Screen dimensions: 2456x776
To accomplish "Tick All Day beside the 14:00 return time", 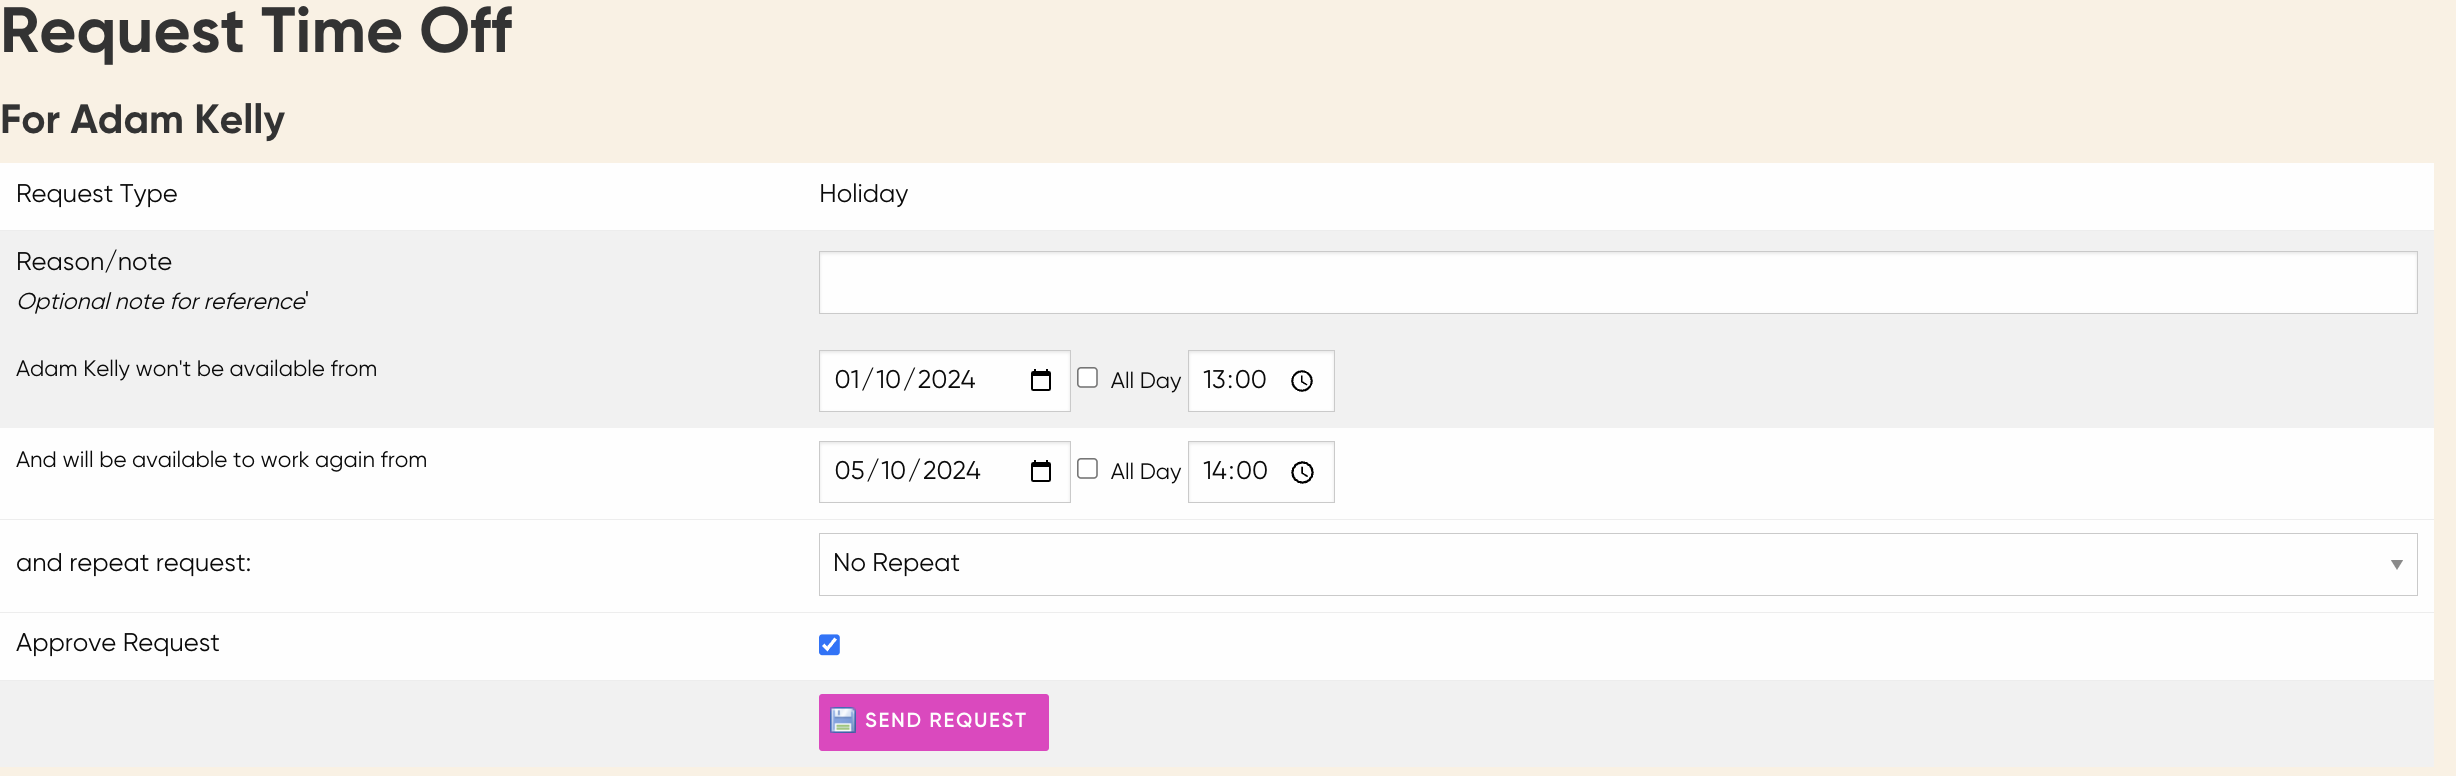I will click(1088, 469).
